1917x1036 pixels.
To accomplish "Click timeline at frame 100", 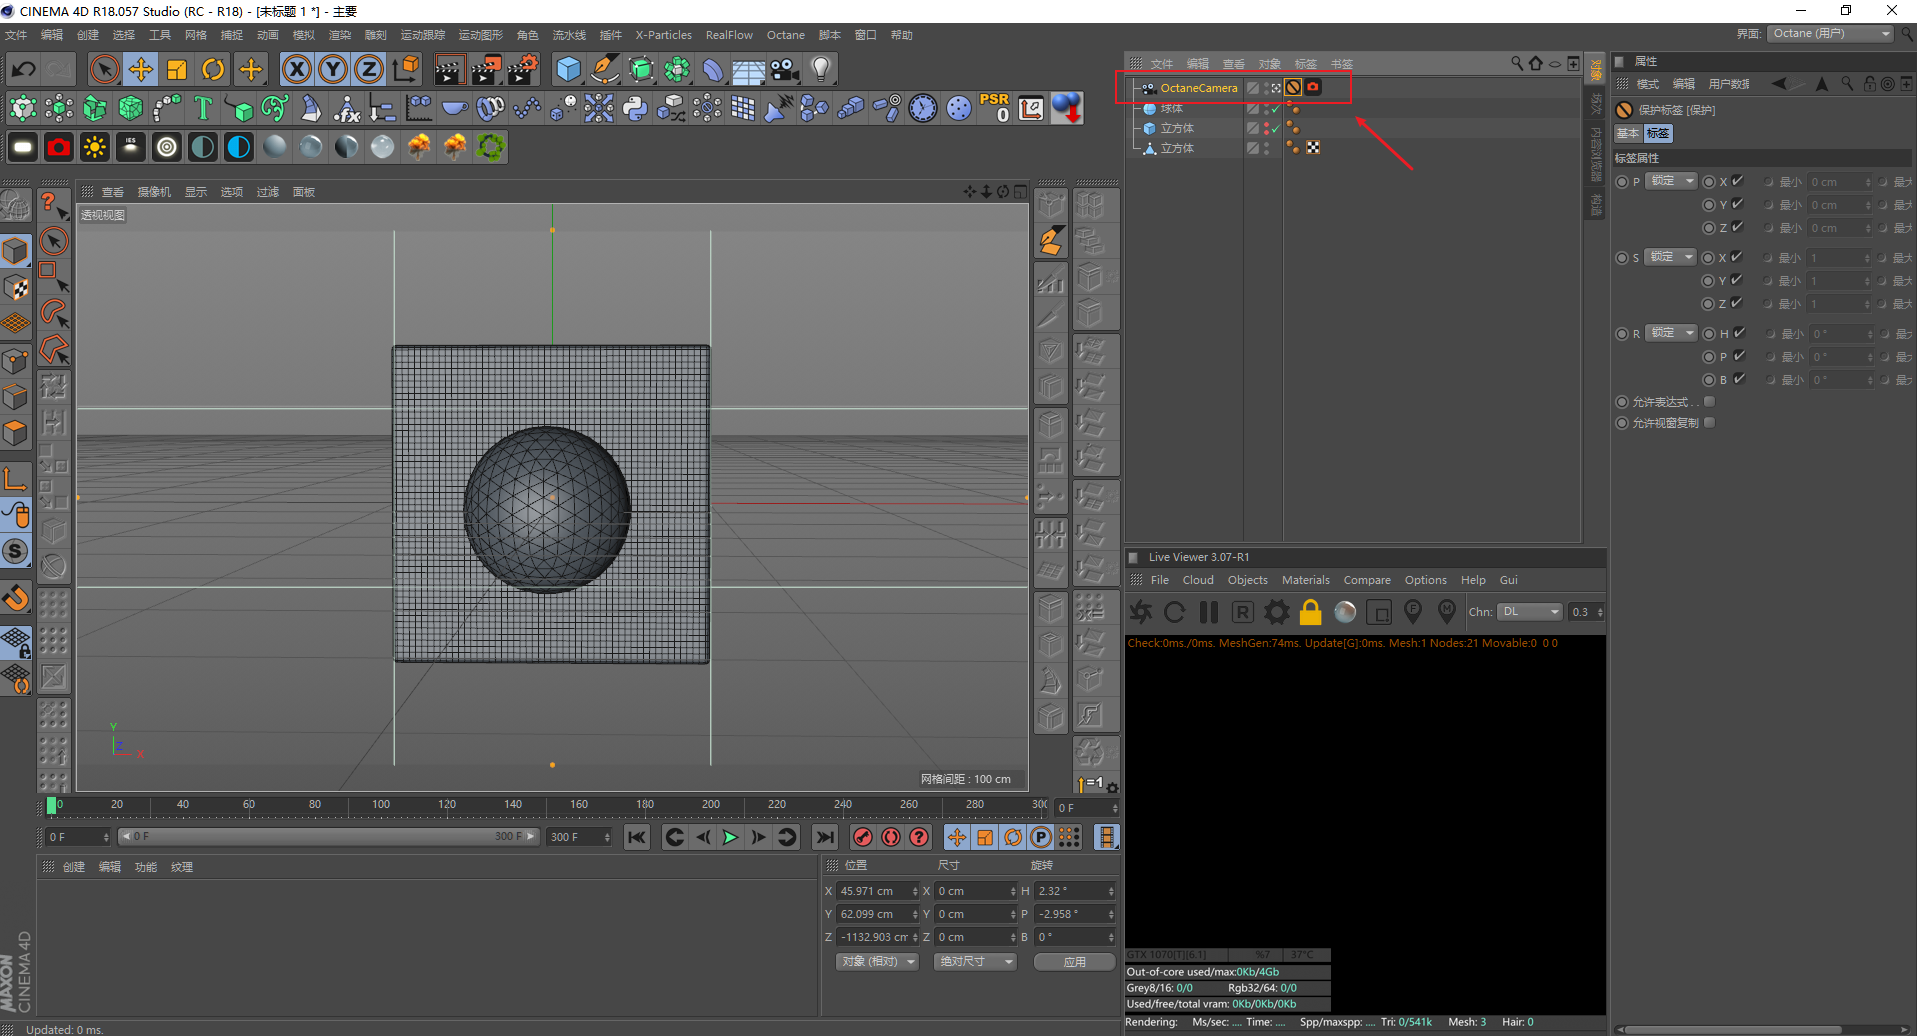I will click(x=381, y=806).
